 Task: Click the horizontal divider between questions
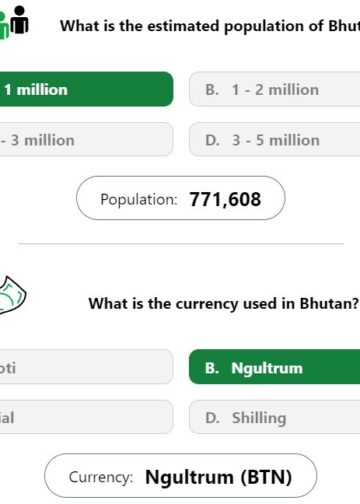click(181, 244)
